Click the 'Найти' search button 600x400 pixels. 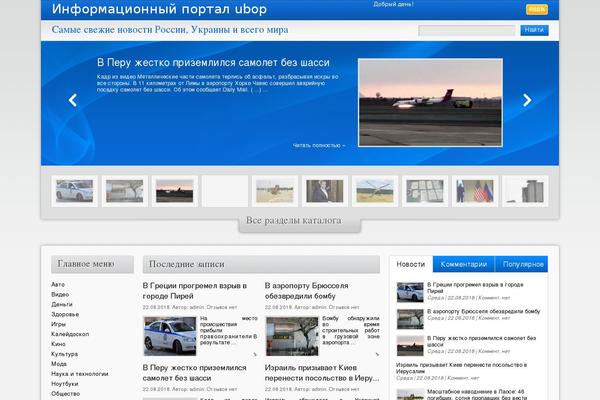coord(534,30)
